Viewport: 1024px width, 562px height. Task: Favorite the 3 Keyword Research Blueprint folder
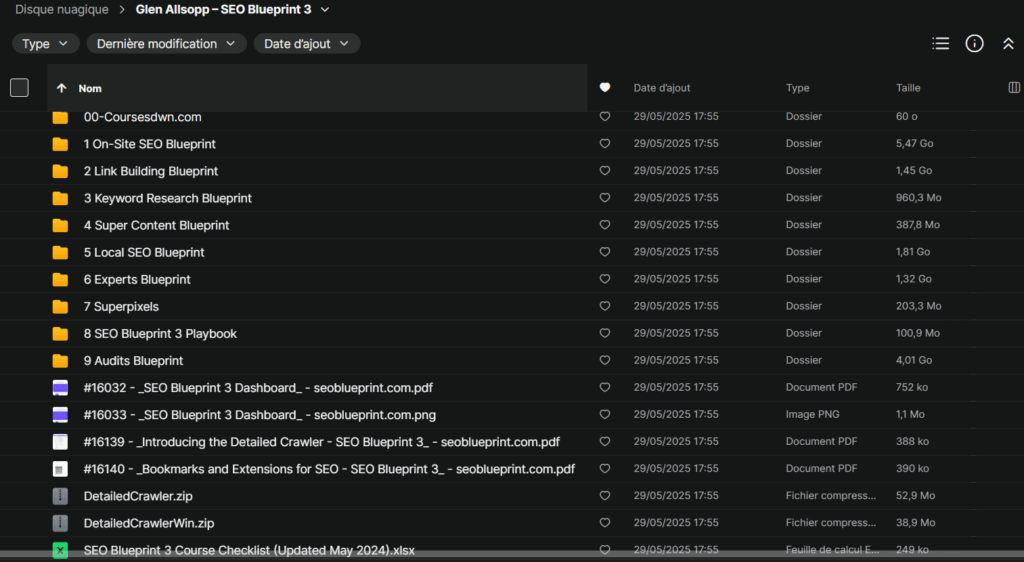click(605, 198)
